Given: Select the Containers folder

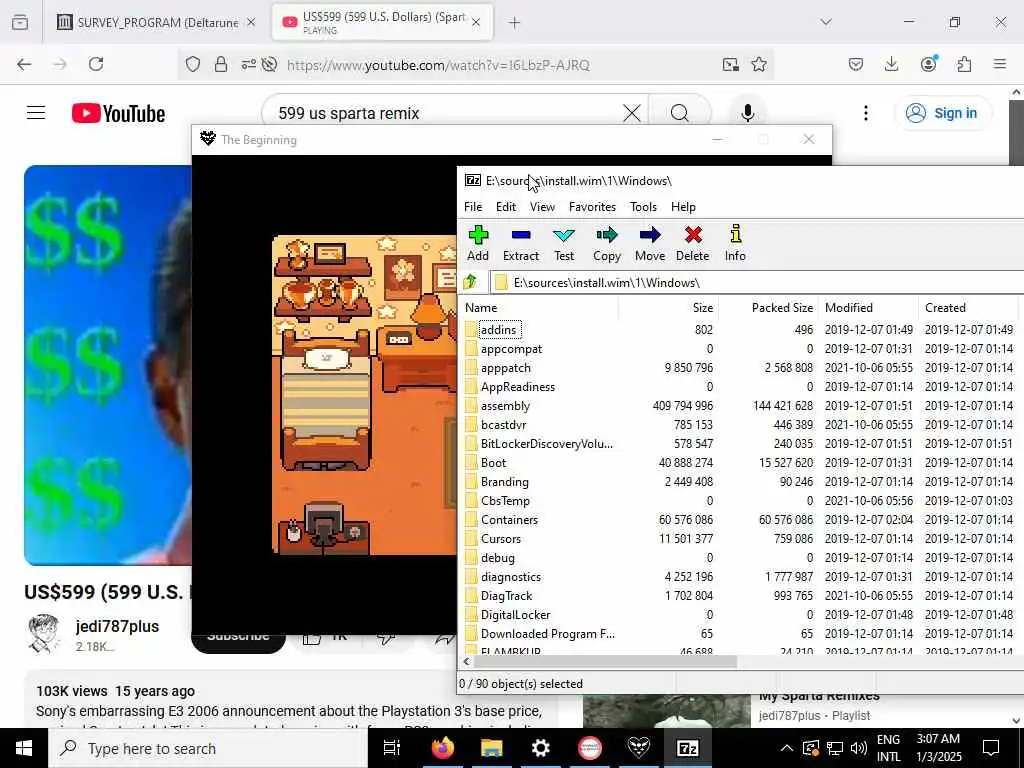Looking at the screenshot, I should click(x=509, y=519).
